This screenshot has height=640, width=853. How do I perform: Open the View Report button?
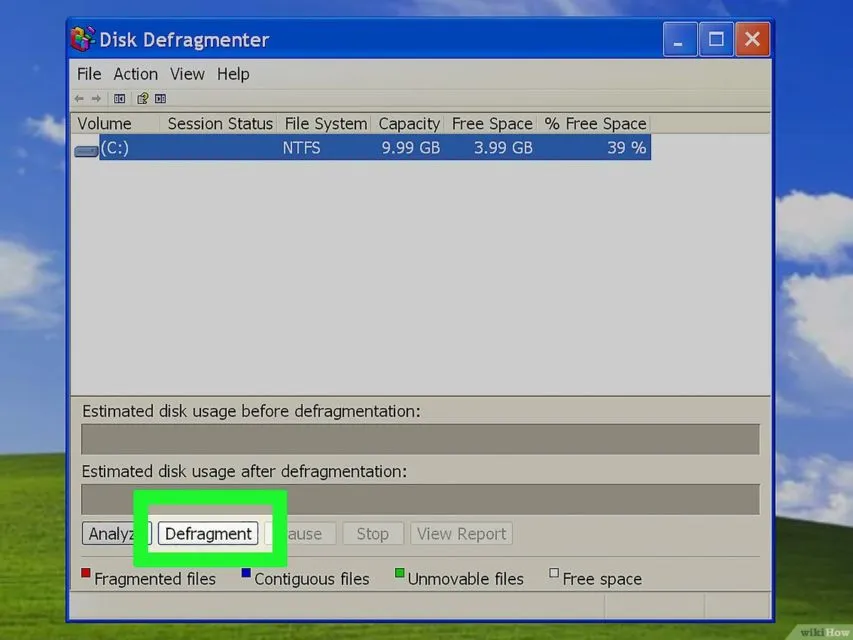coord(461,533)
